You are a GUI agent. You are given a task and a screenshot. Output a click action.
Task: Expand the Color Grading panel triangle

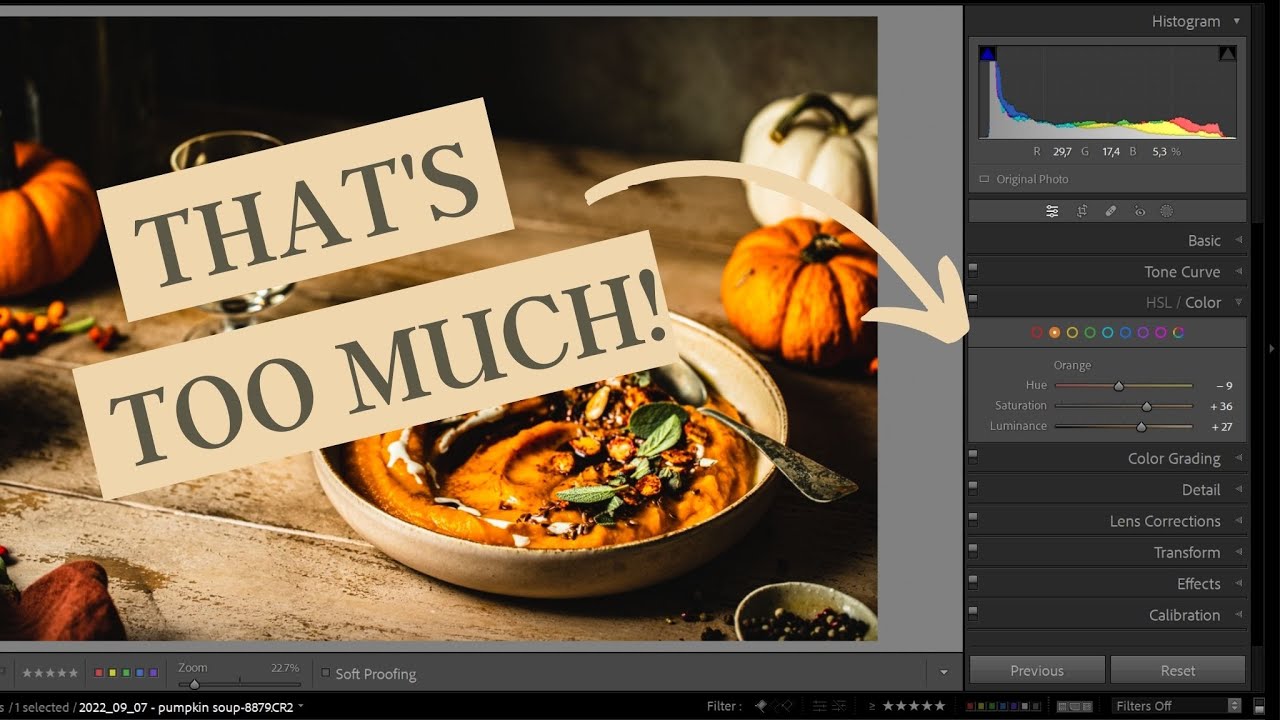tap(1238, 458)
